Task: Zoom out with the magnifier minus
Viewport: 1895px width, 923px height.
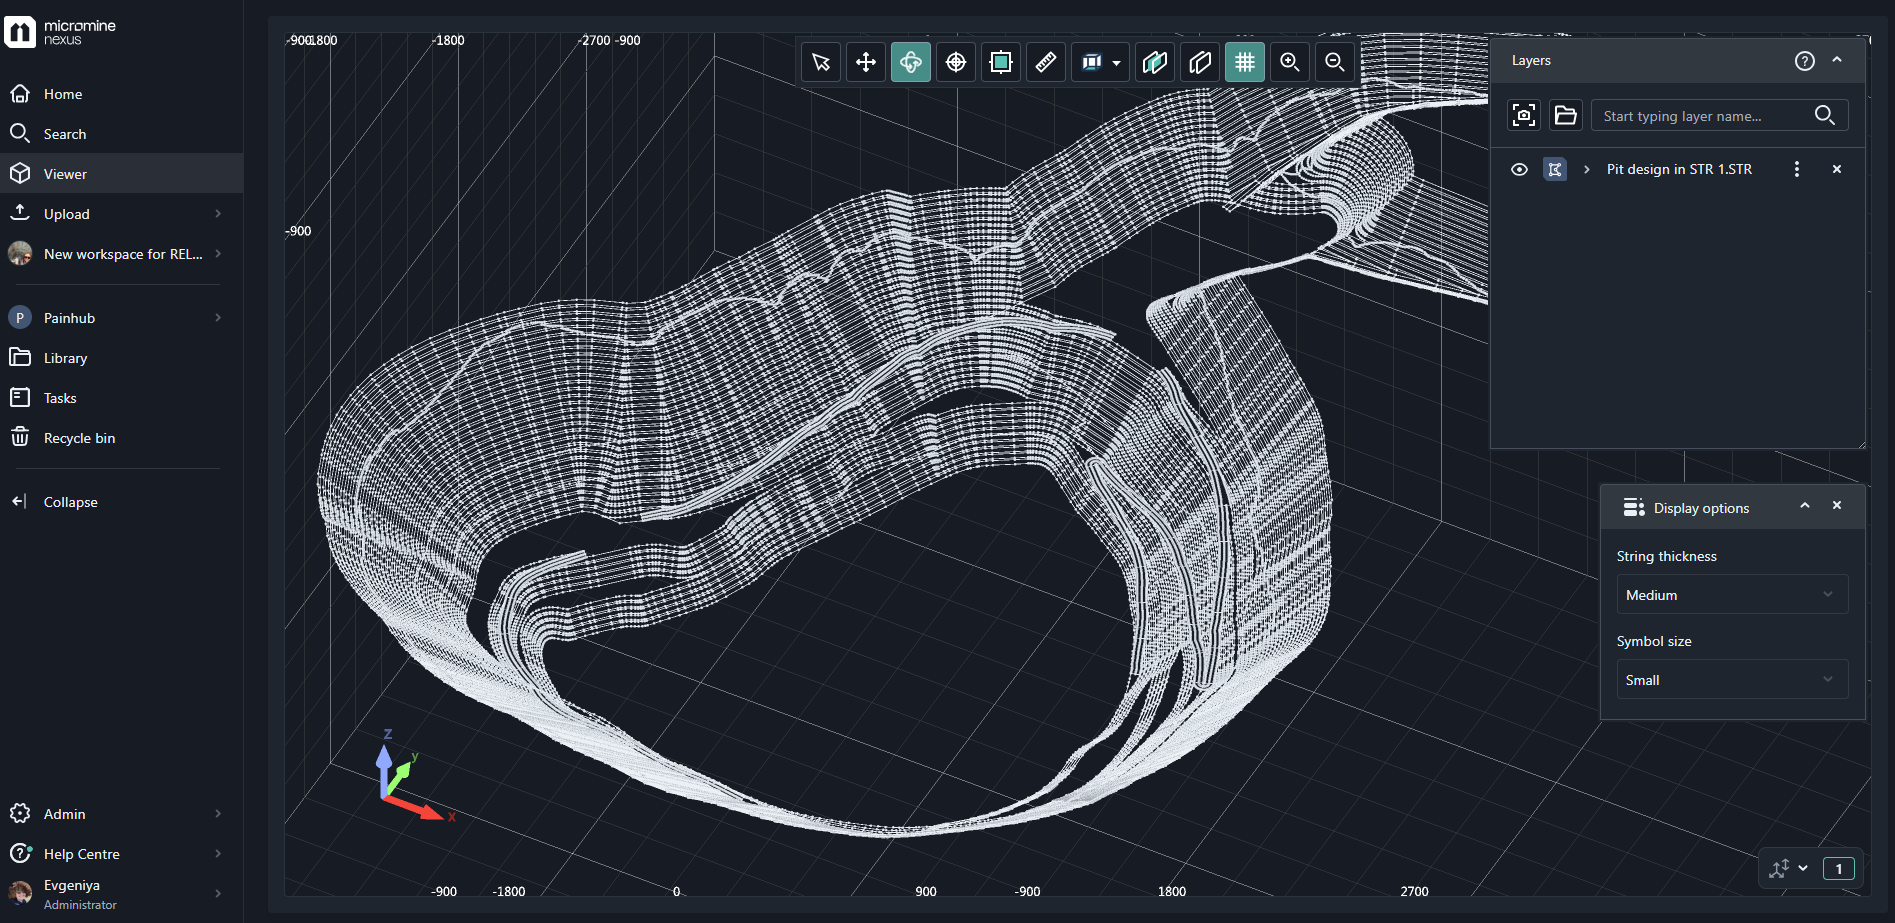Action: coord(1335,62)
